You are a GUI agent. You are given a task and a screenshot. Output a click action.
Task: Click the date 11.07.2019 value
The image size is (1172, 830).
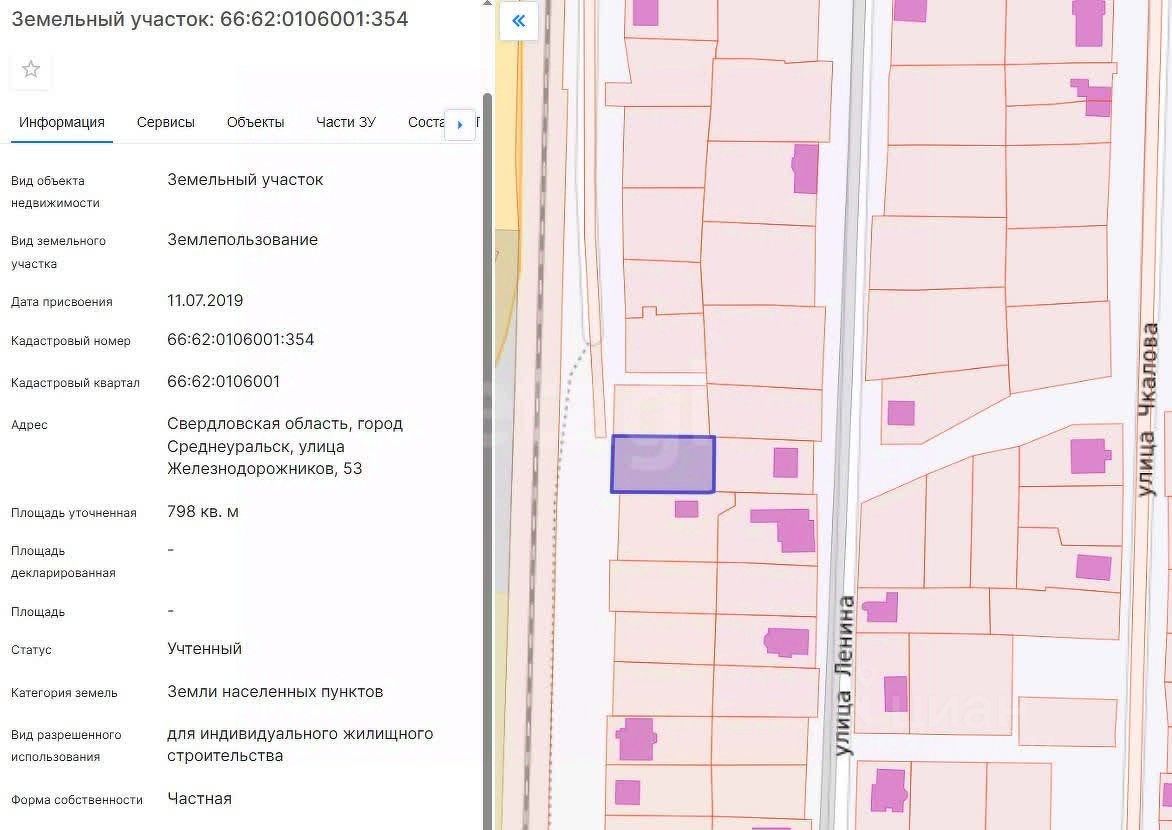(x=205, y=301)
